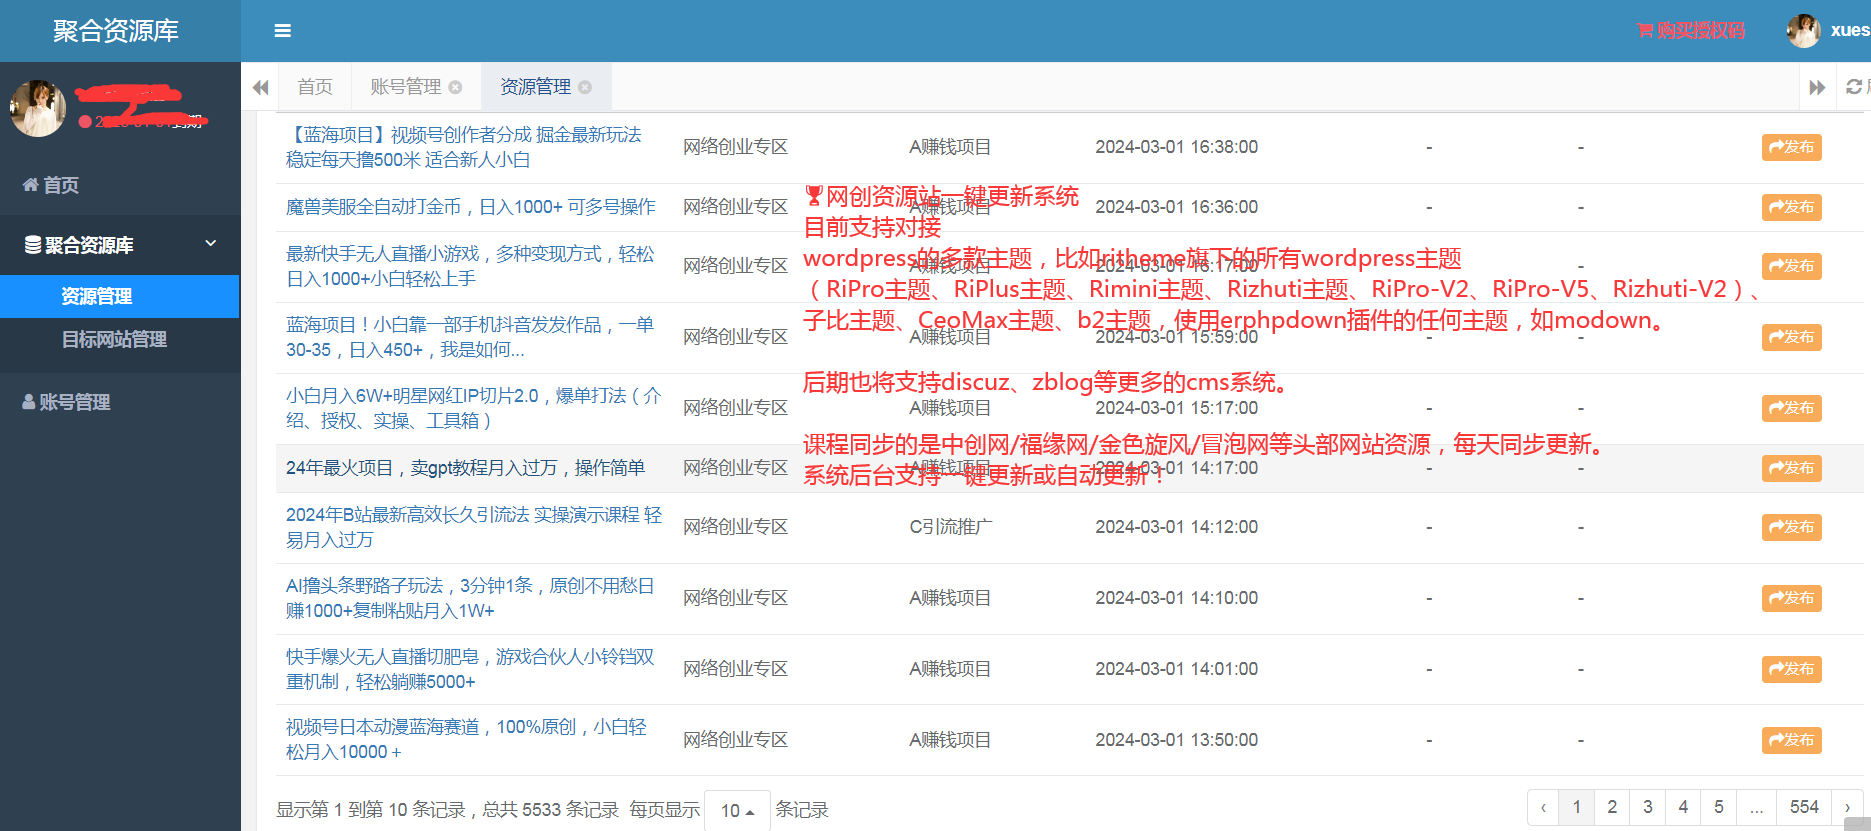Open the 2024年B站最新高效长久引流法 link
The height and width of the screenshot is (831, 1871).
click(474, 527)
